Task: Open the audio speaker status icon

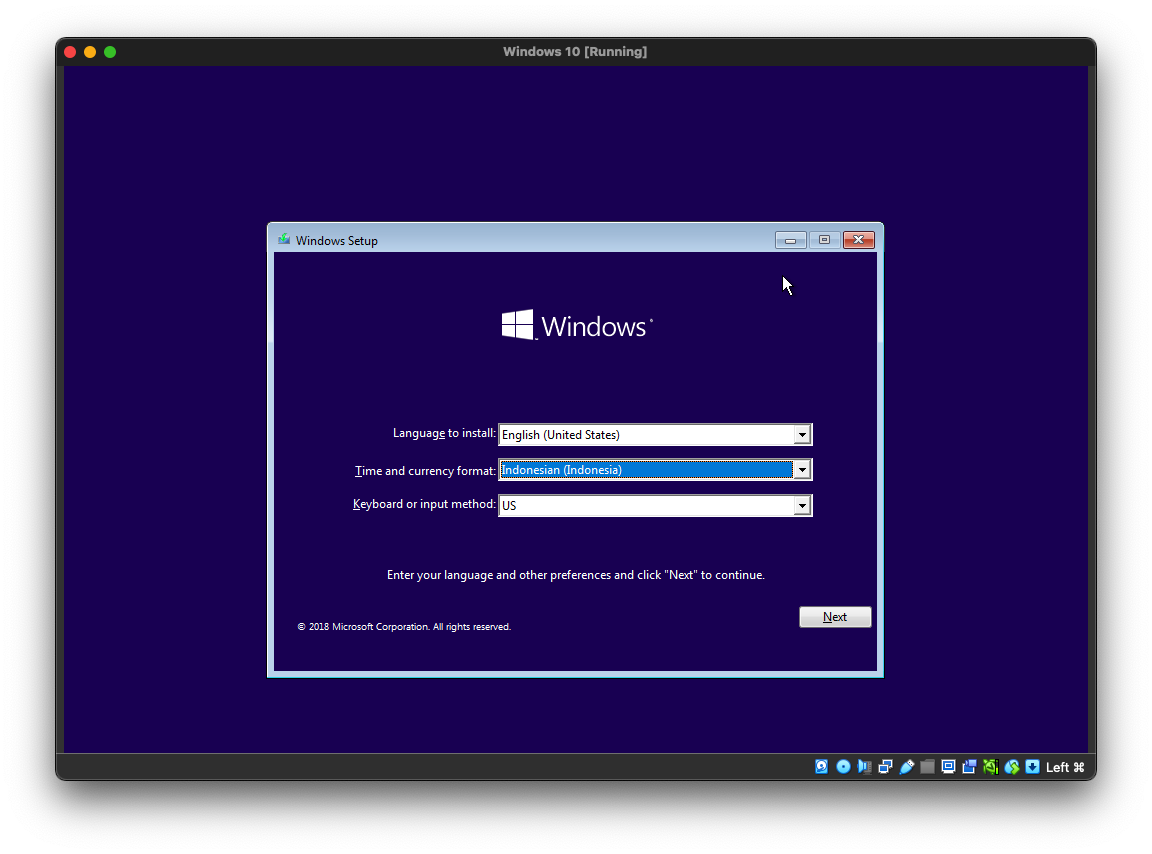Action: [864, 767]
